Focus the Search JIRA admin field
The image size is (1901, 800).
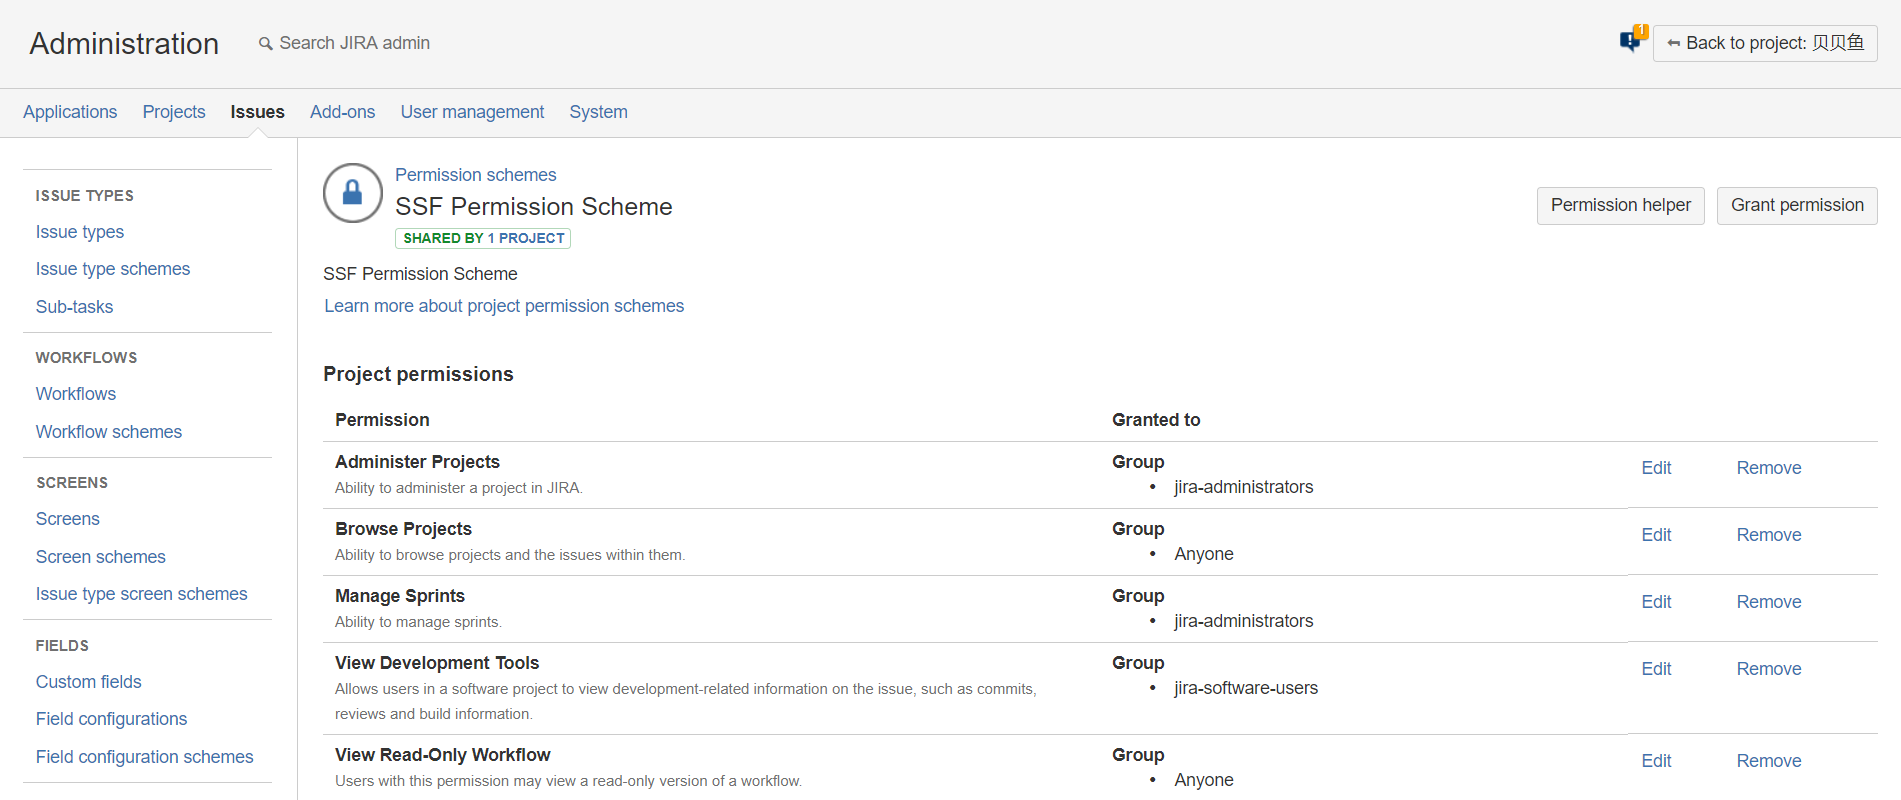tap(354, 43)
